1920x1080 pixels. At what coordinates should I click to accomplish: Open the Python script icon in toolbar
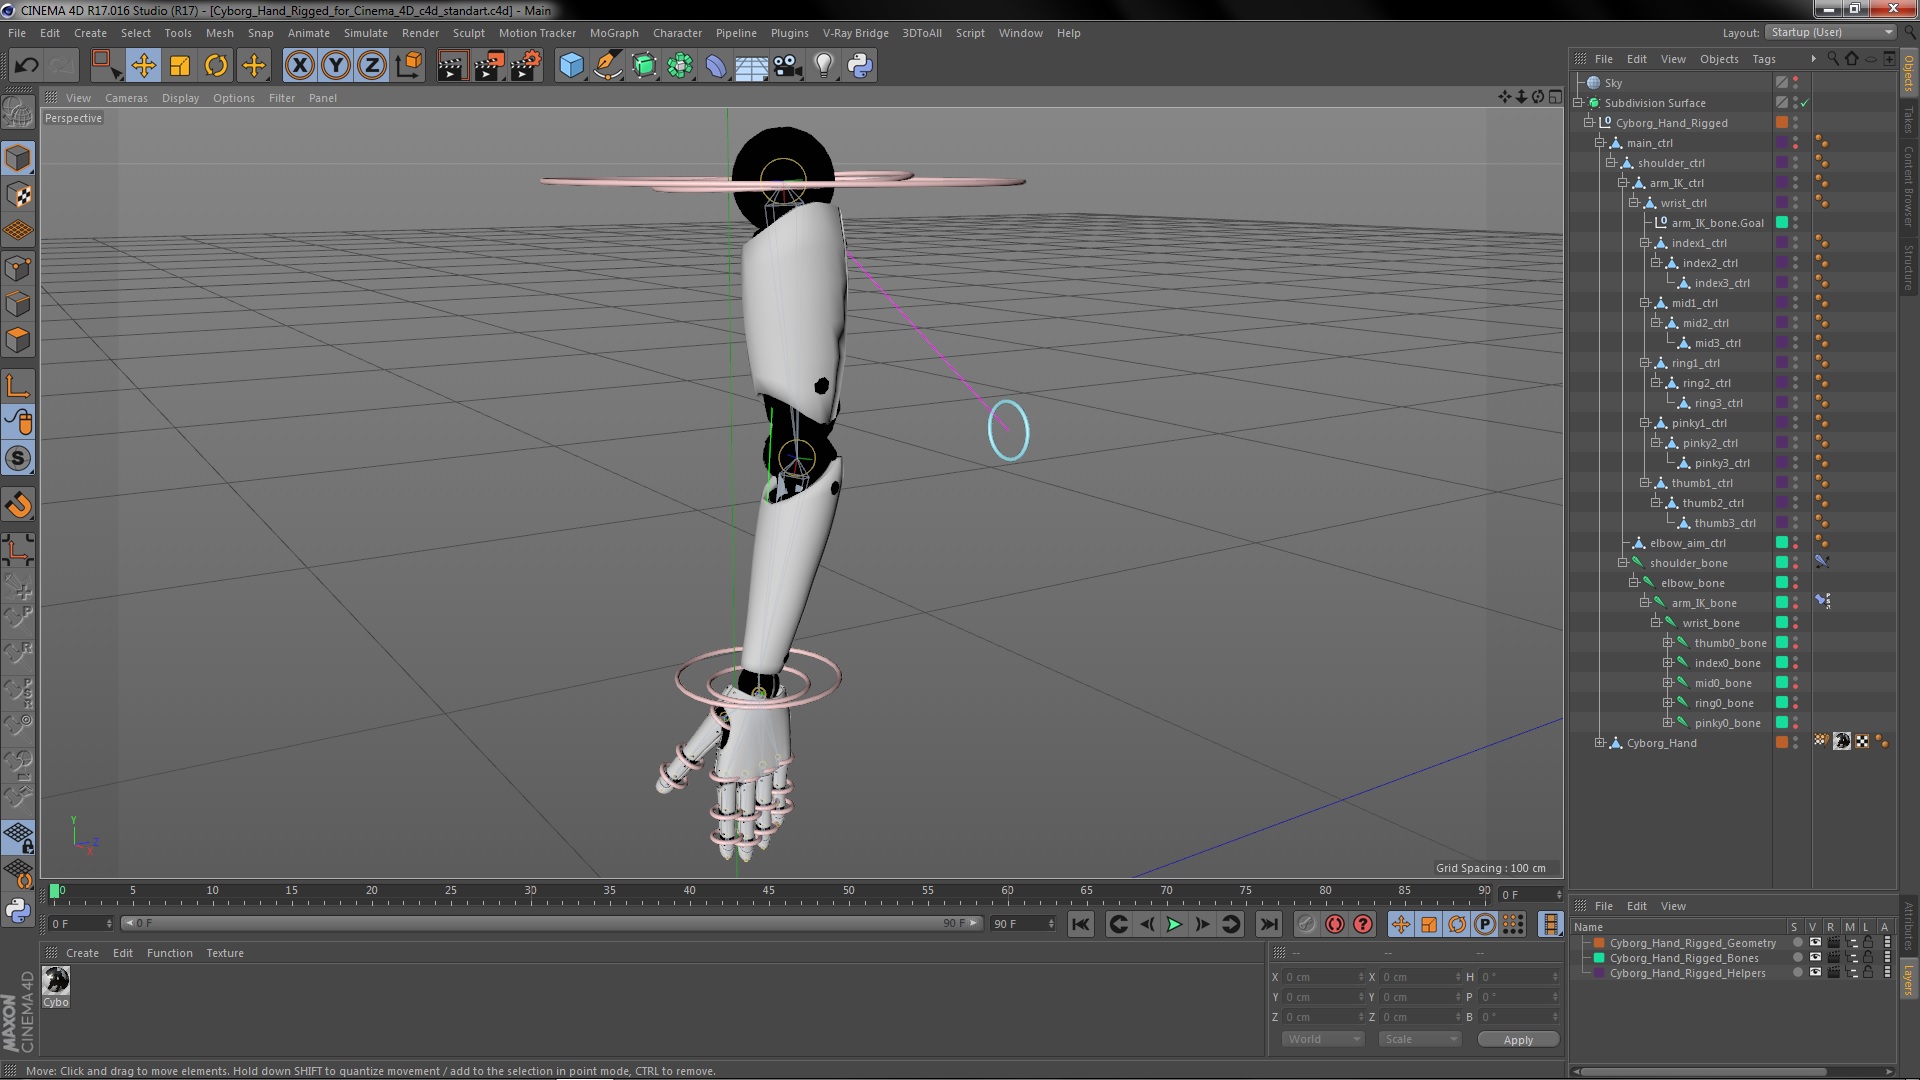860,66
